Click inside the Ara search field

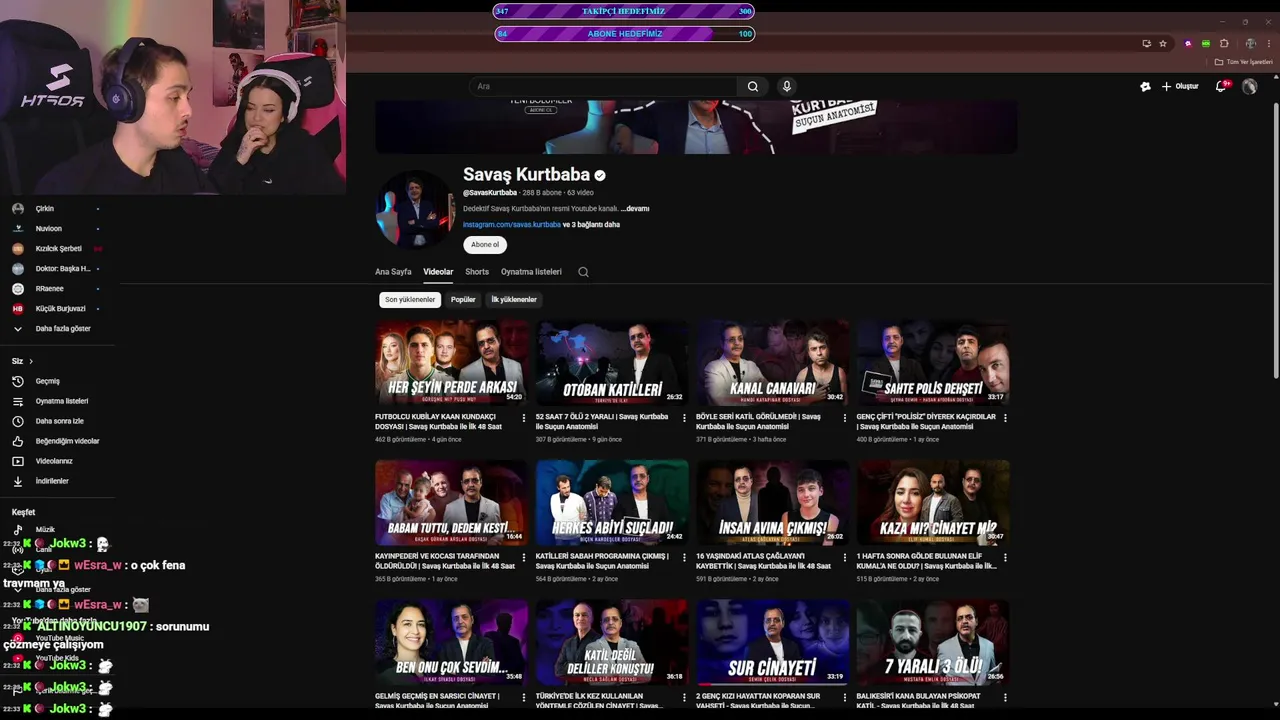[603, 86]
